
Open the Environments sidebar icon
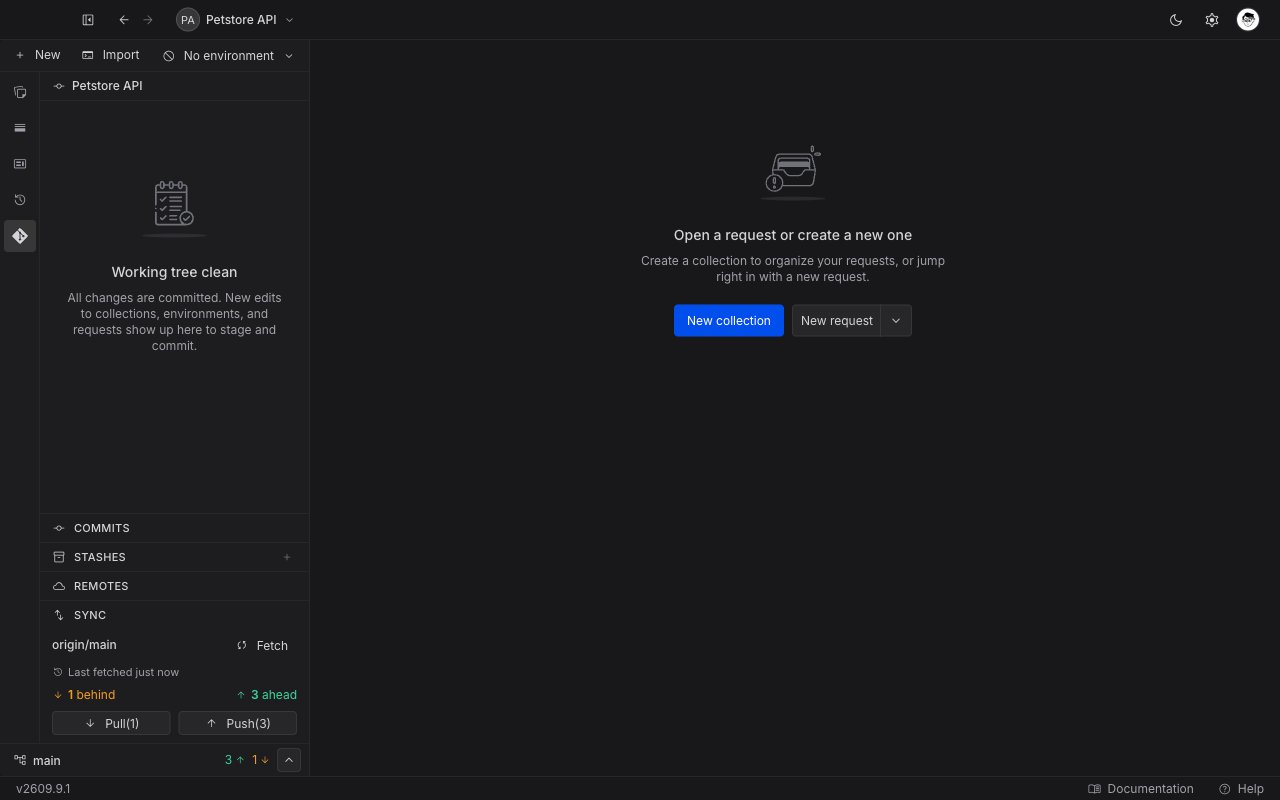pos(20,128)
